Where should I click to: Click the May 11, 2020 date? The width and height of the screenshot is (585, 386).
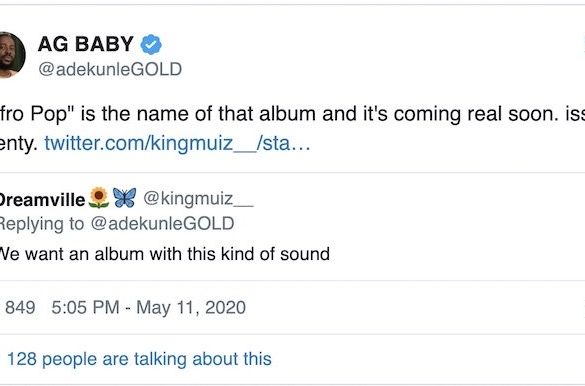[x=191, y=308]
